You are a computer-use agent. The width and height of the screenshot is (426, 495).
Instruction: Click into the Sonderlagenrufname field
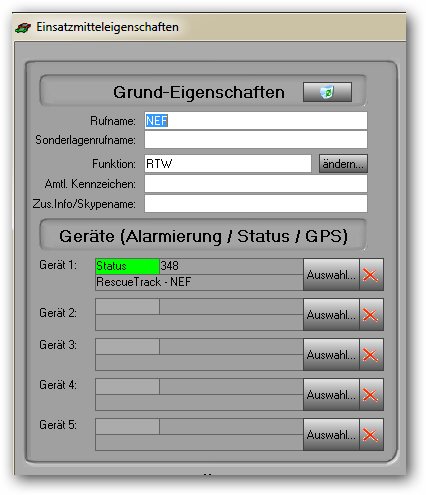click(x=256, y=140)
